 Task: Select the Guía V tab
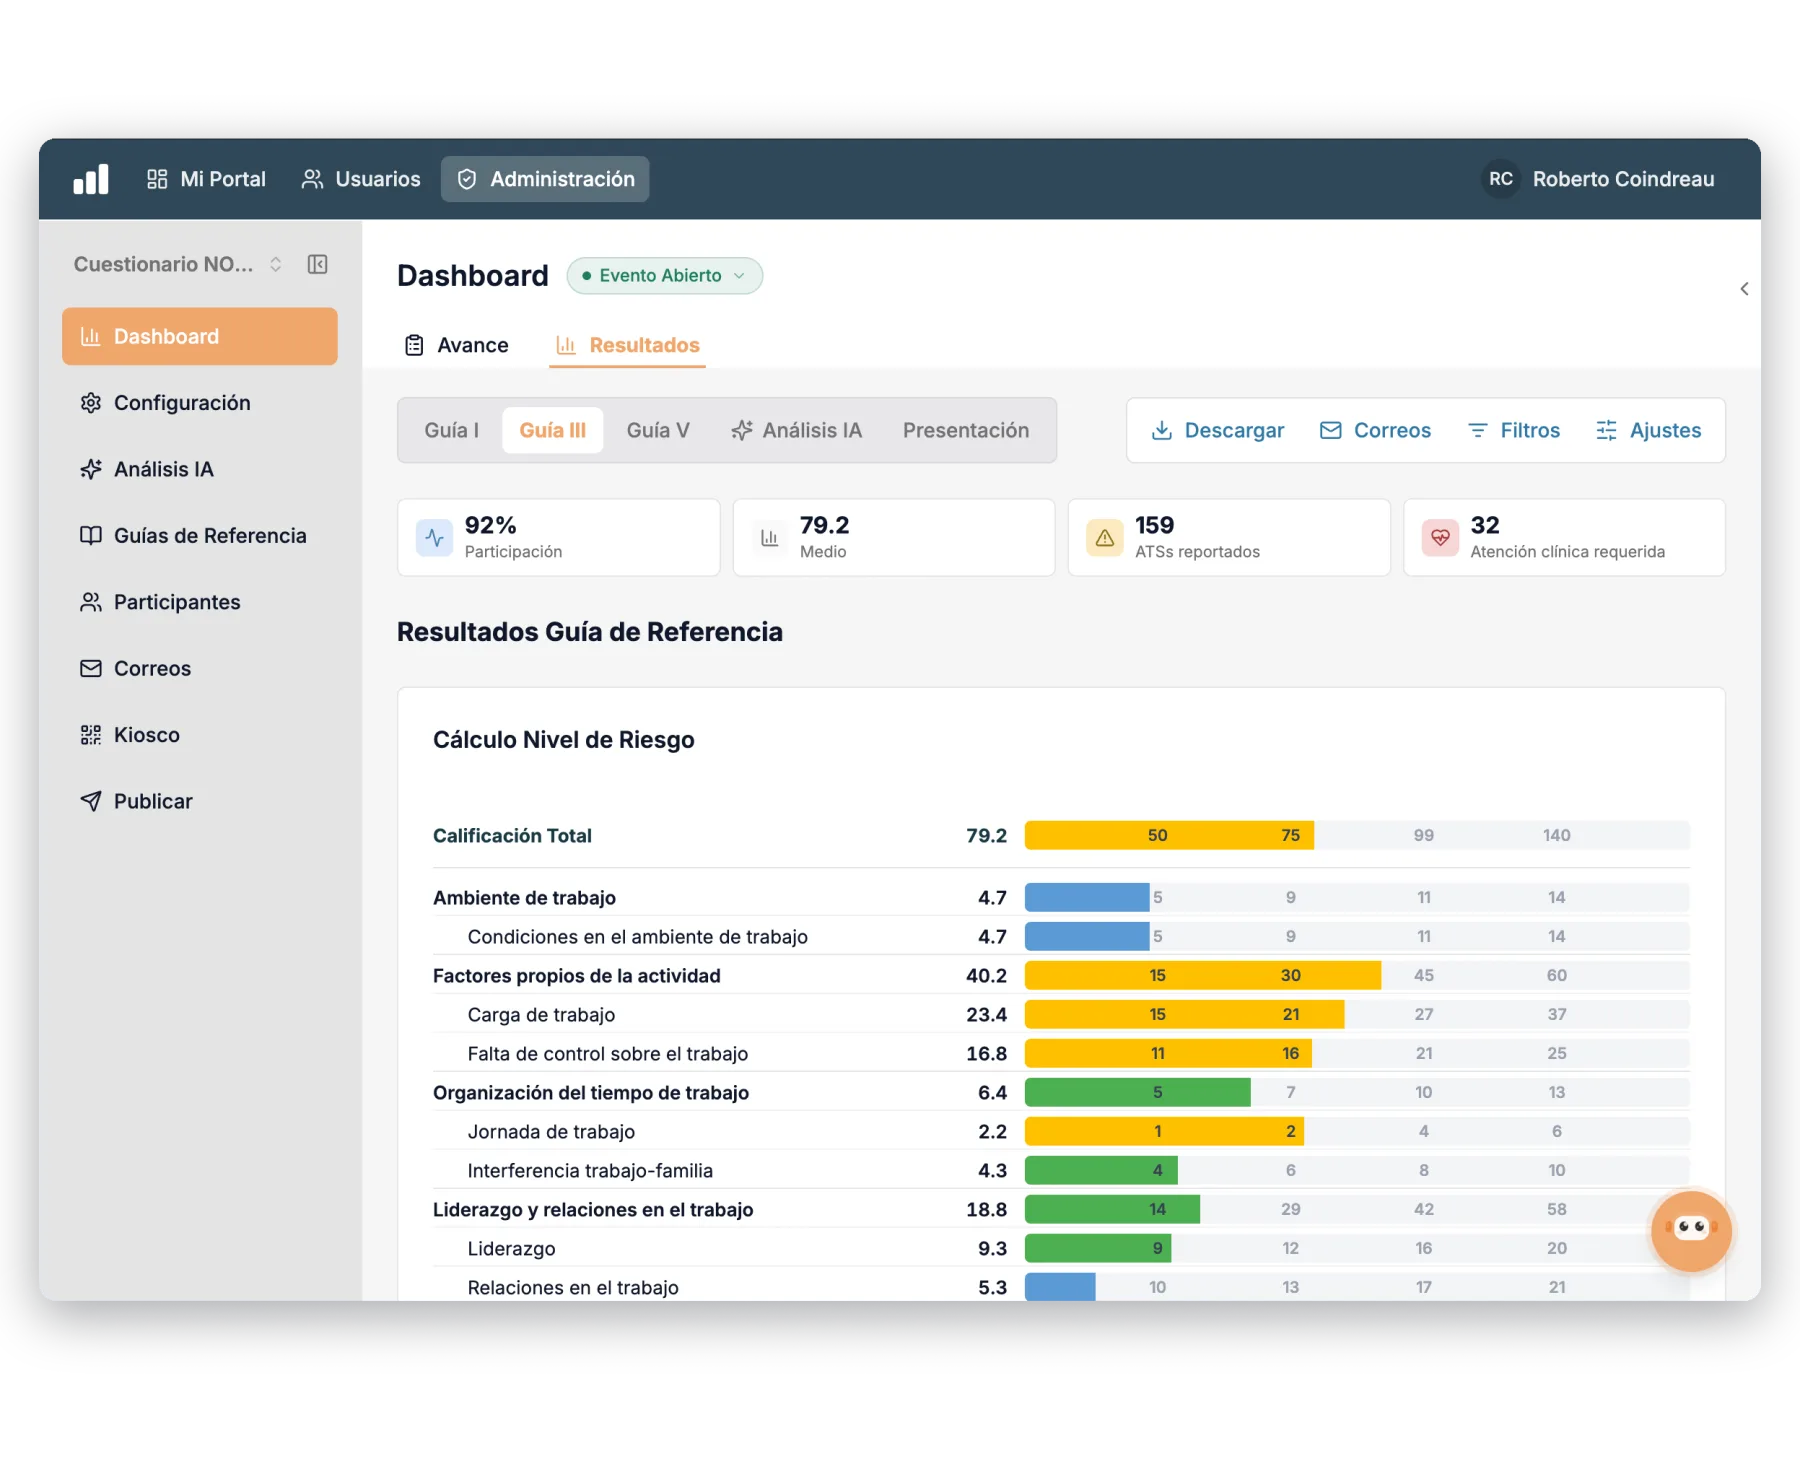(x=658, y=430)
